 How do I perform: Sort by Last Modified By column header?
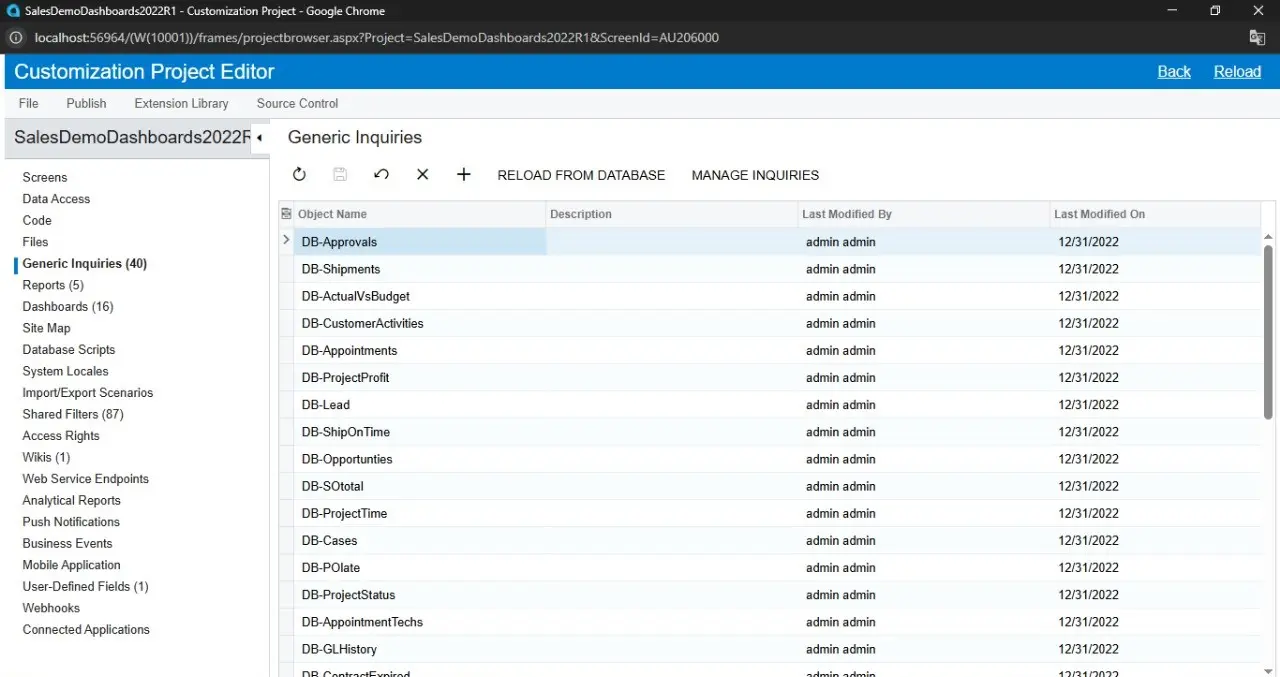[x=924, y=214]
